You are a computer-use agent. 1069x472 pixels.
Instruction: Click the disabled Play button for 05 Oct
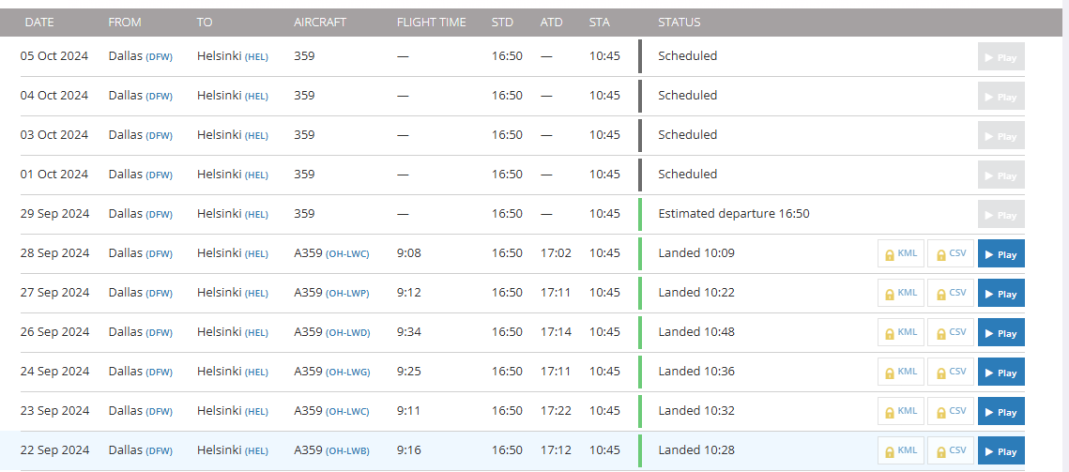click(1001, 57)
